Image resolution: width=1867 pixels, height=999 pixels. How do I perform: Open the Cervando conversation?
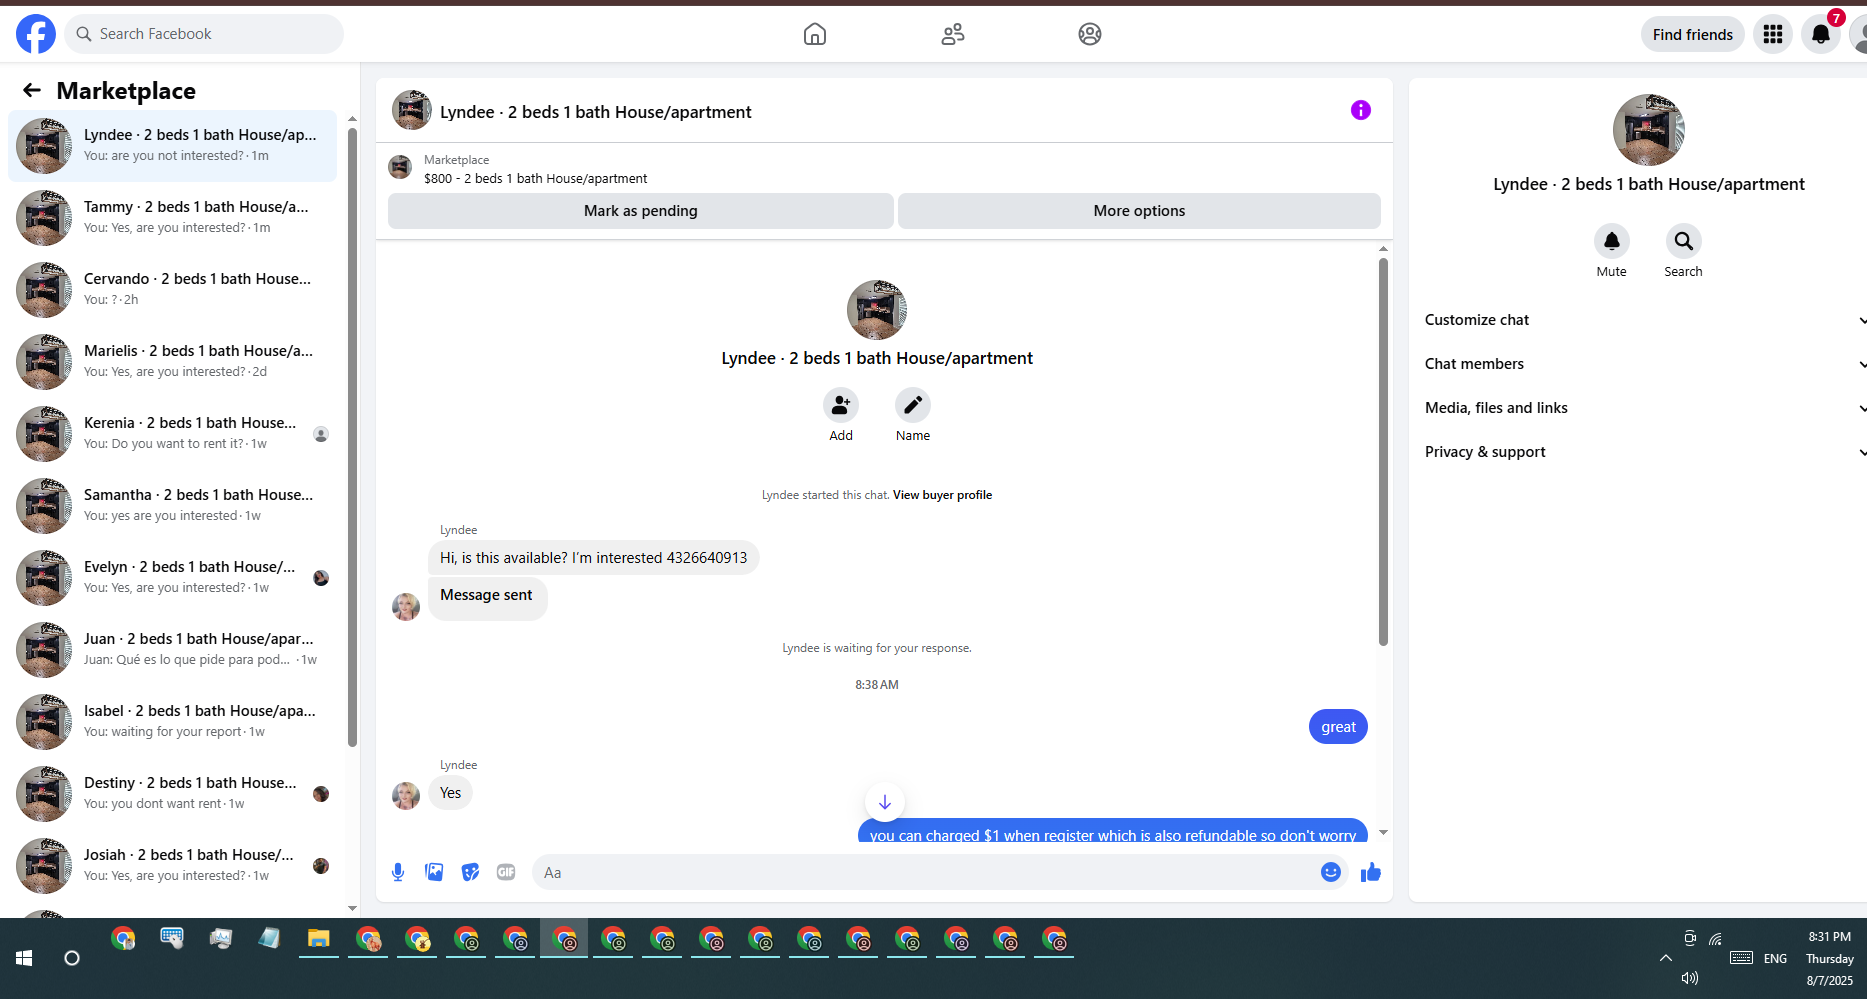coord(173,290)
